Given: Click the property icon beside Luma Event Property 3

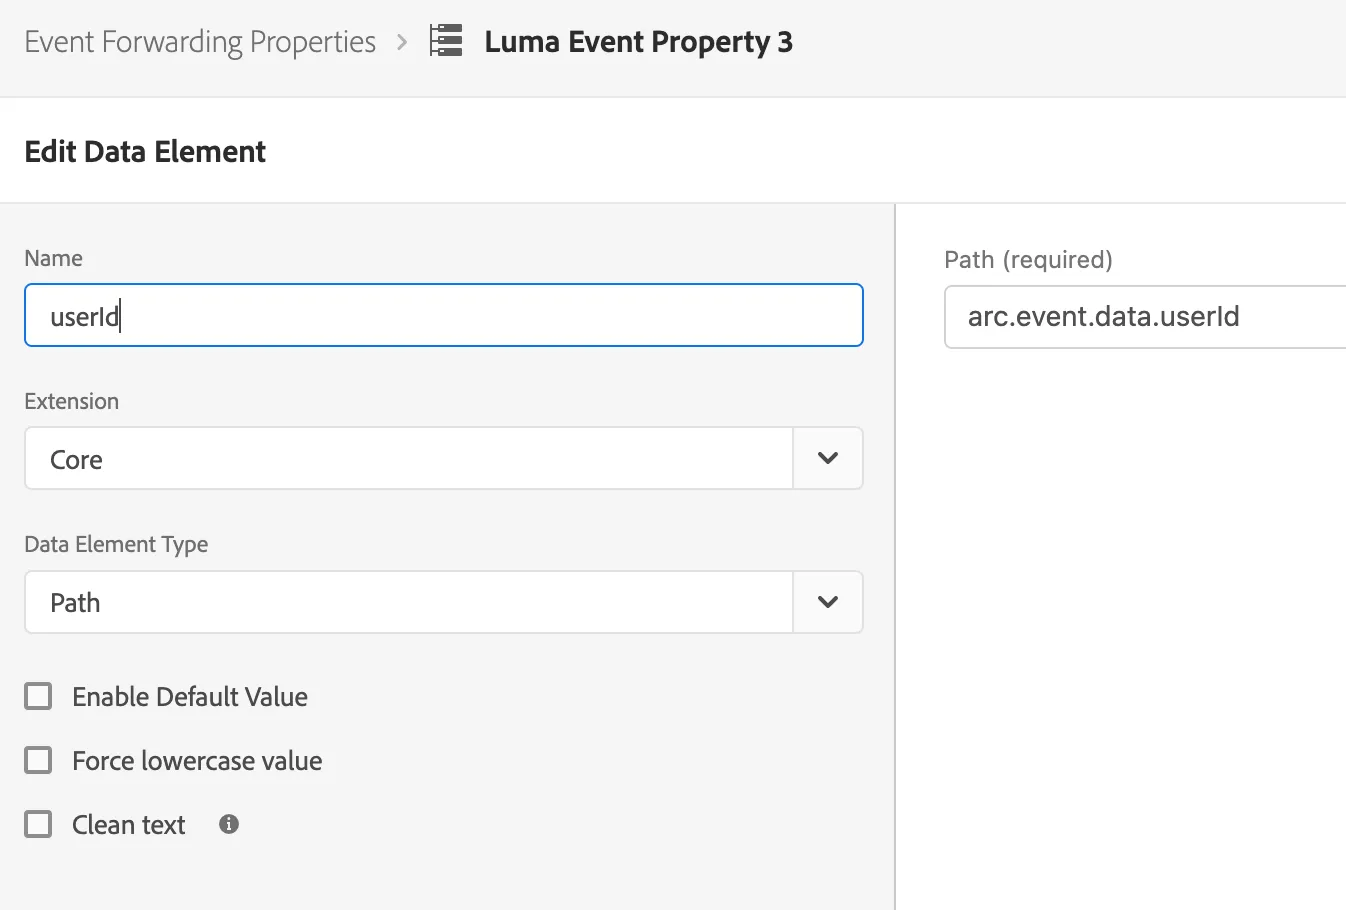Looking at the screenshot, I should [446, 41].
